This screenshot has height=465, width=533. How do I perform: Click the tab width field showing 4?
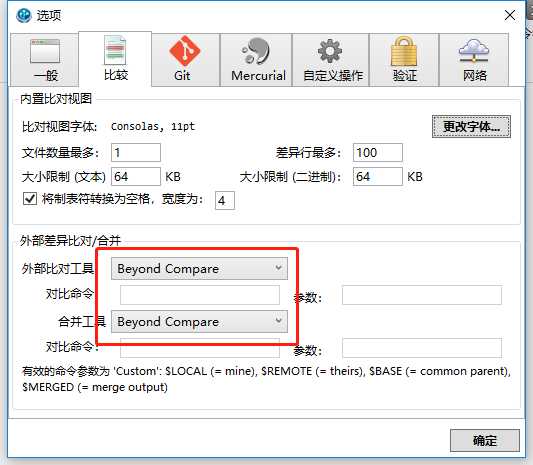point(225,201)
